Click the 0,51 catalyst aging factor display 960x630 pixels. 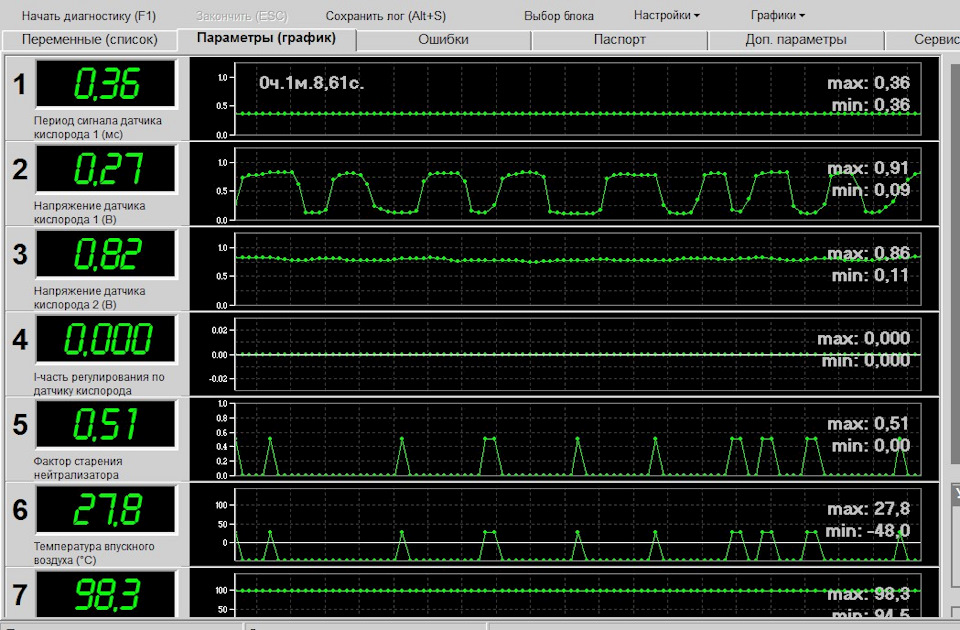107,425
